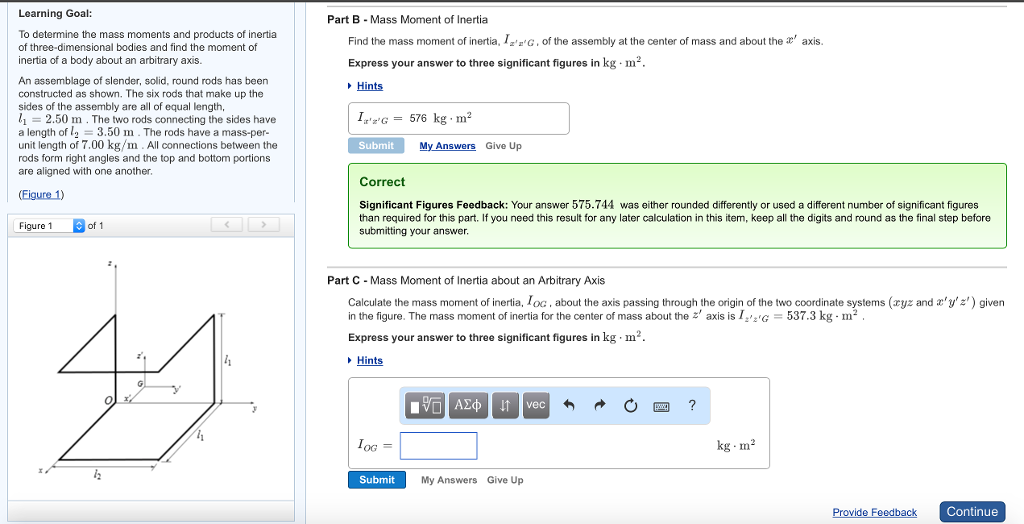1024x524 pixels.
Task: Click Give Up for Part C
Action: 505,480
